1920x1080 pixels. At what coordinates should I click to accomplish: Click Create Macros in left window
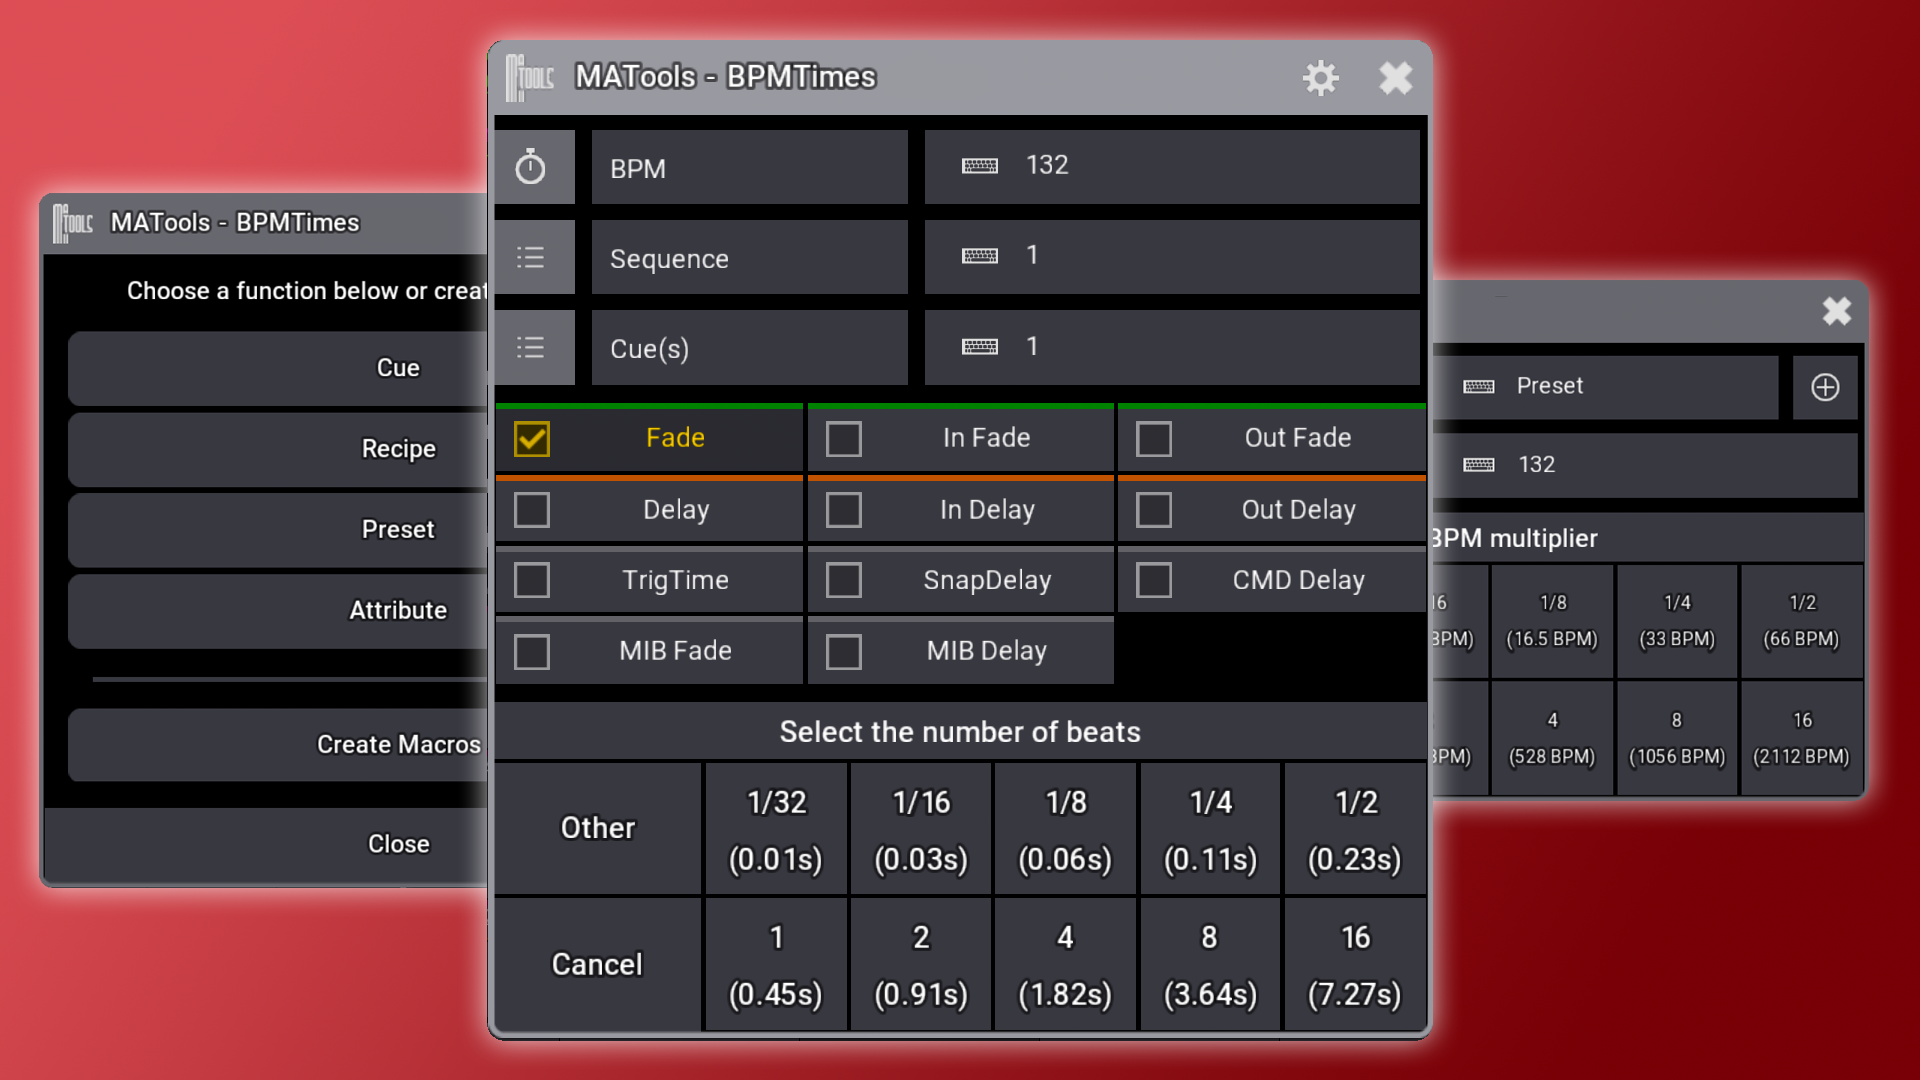(x=278, y=745)
